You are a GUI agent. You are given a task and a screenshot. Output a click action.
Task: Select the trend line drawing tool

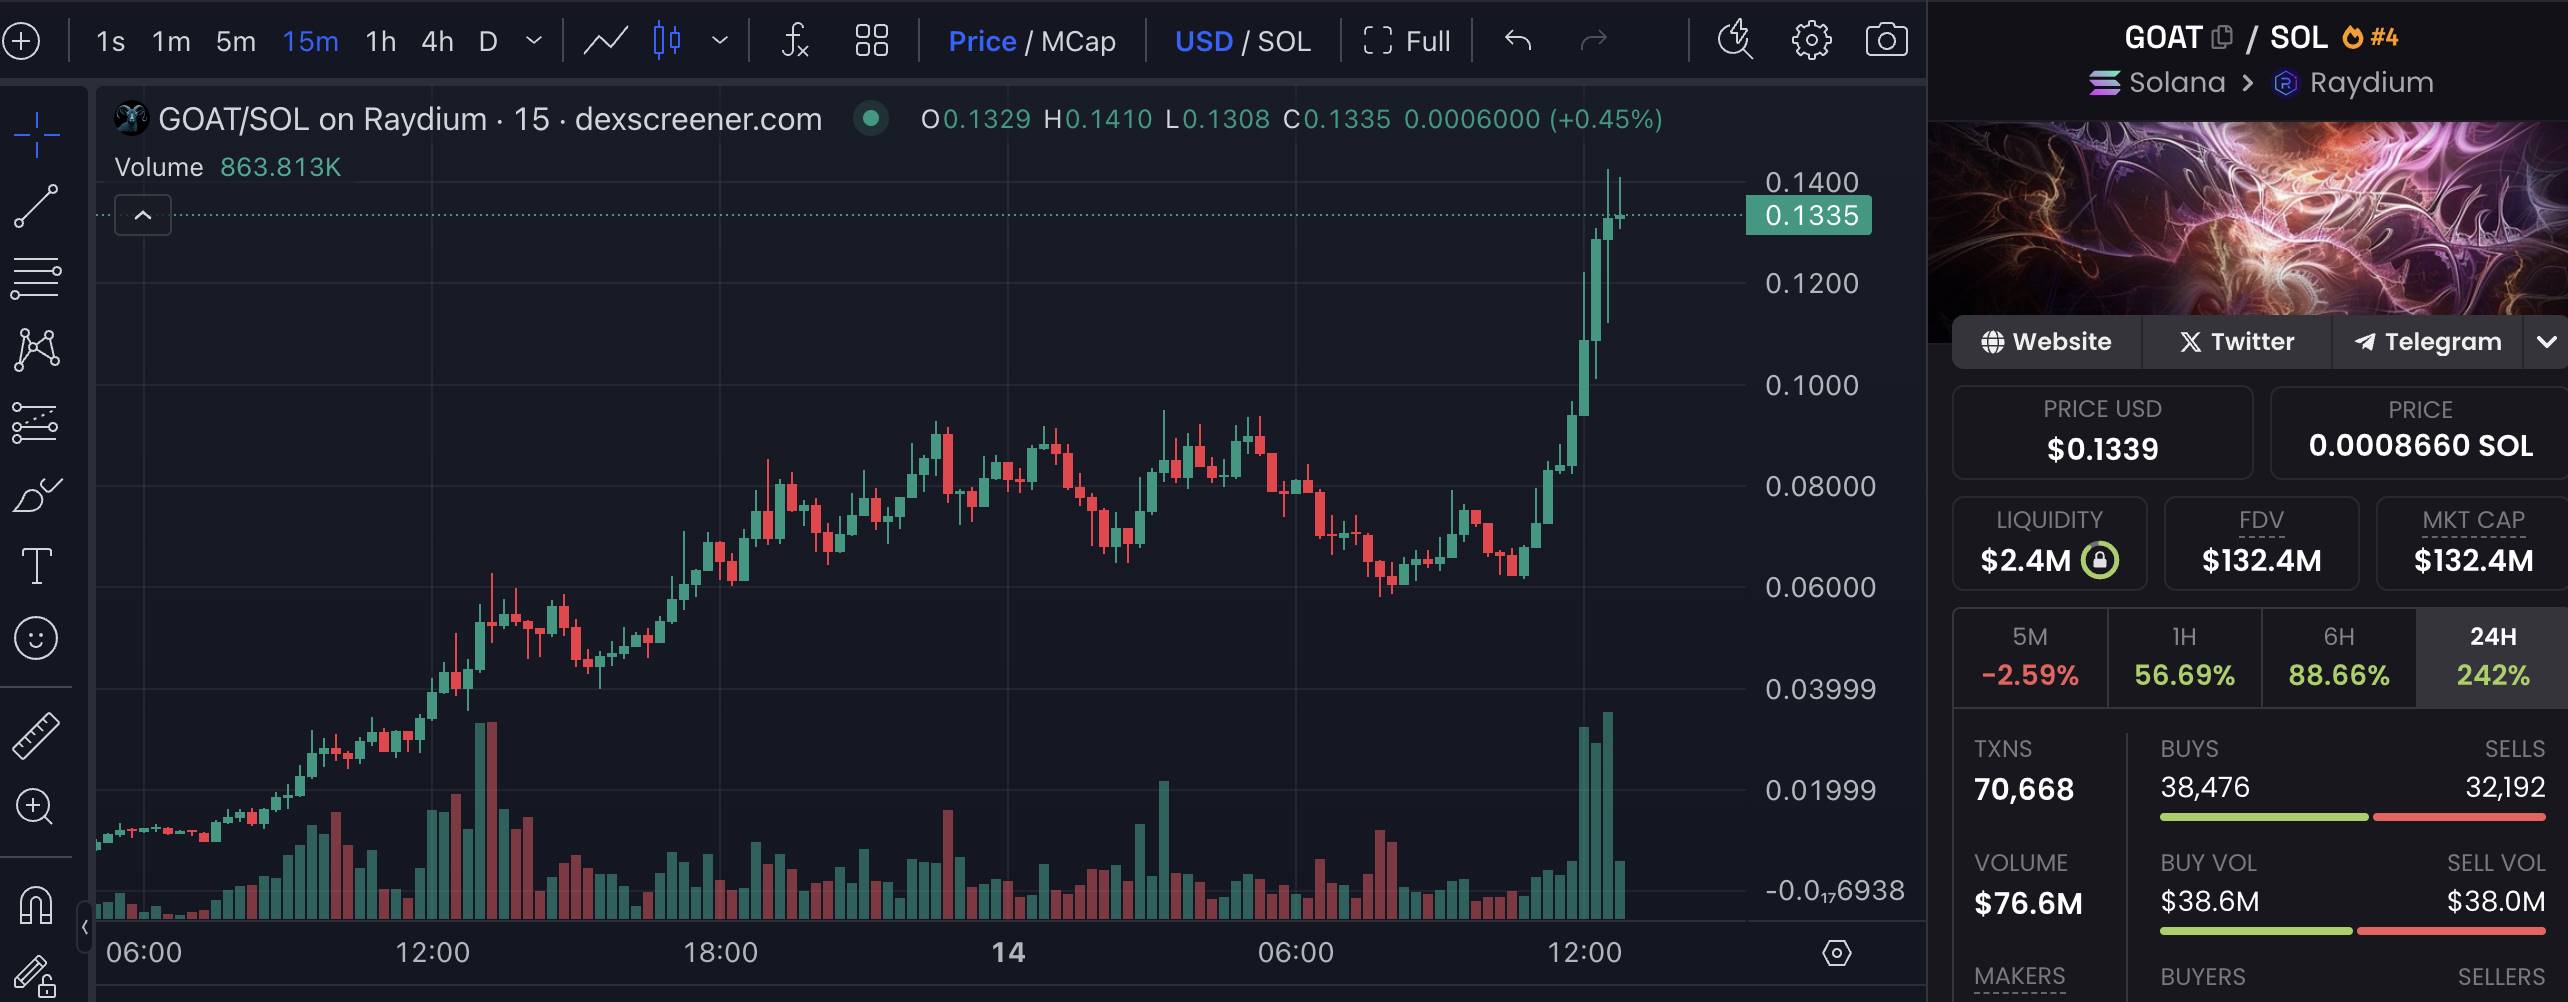(x=36, y=206)
